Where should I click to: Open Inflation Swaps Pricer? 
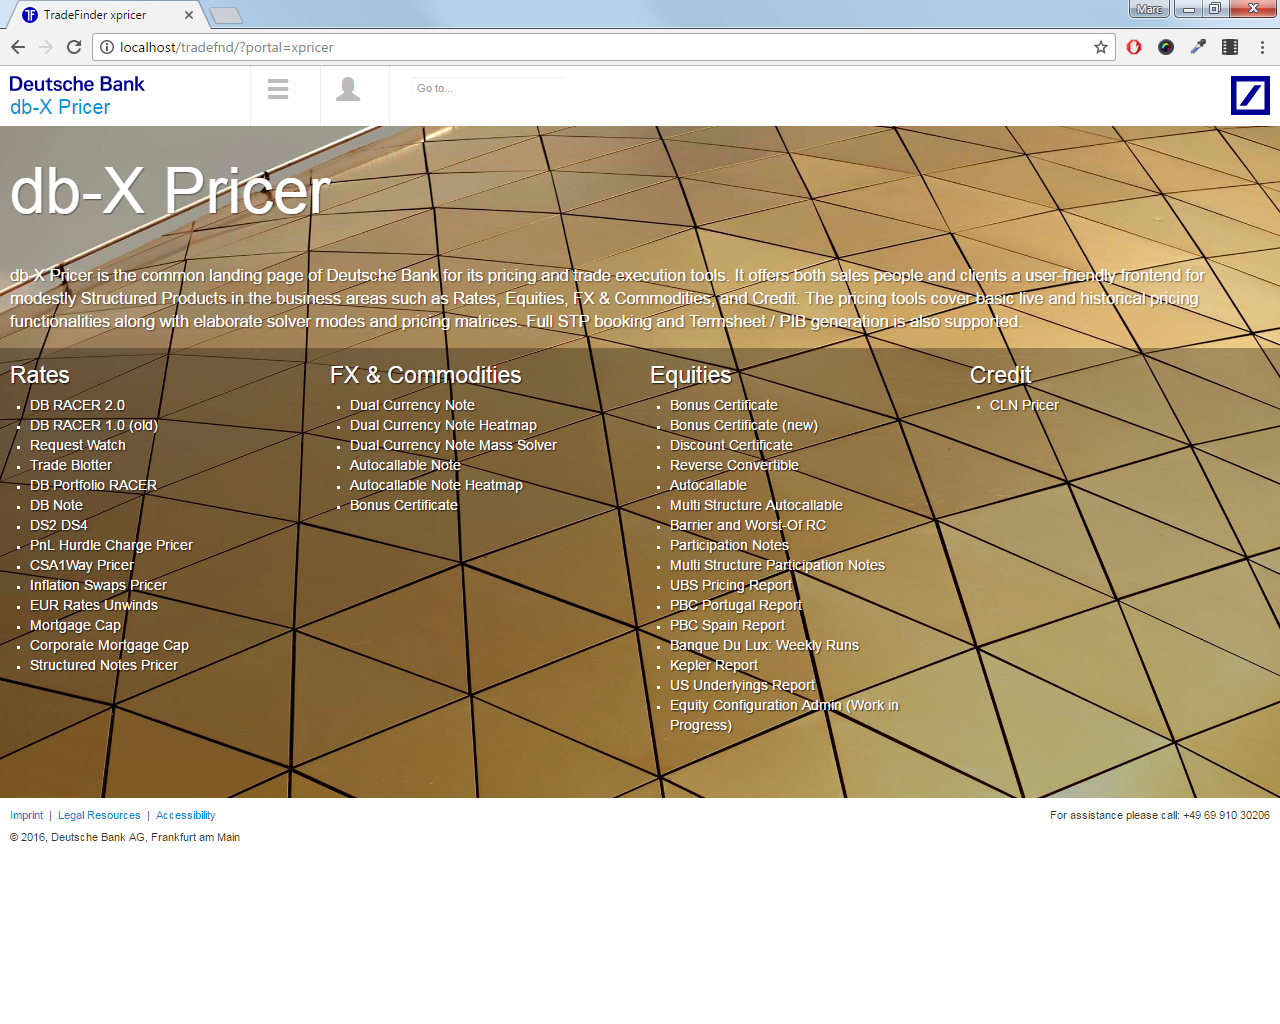point(98,585)
